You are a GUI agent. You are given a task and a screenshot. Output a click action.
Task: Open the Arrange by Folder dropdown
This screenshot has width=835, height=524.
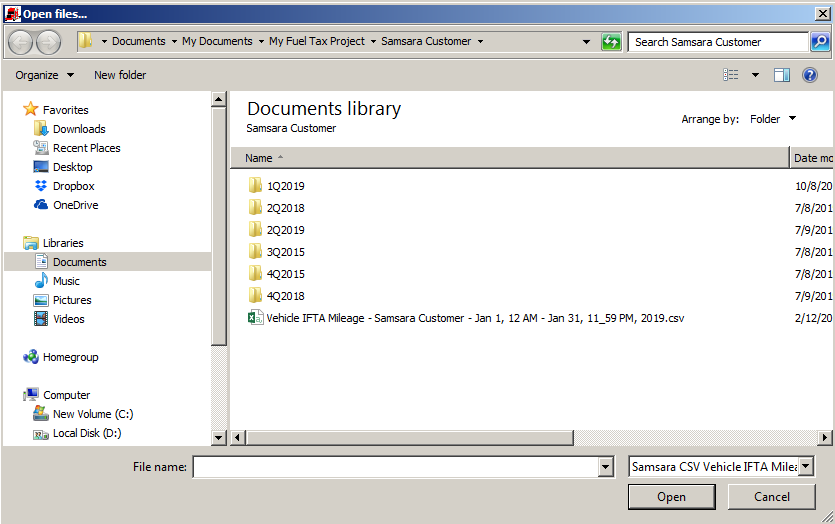[x=773, y=119]
